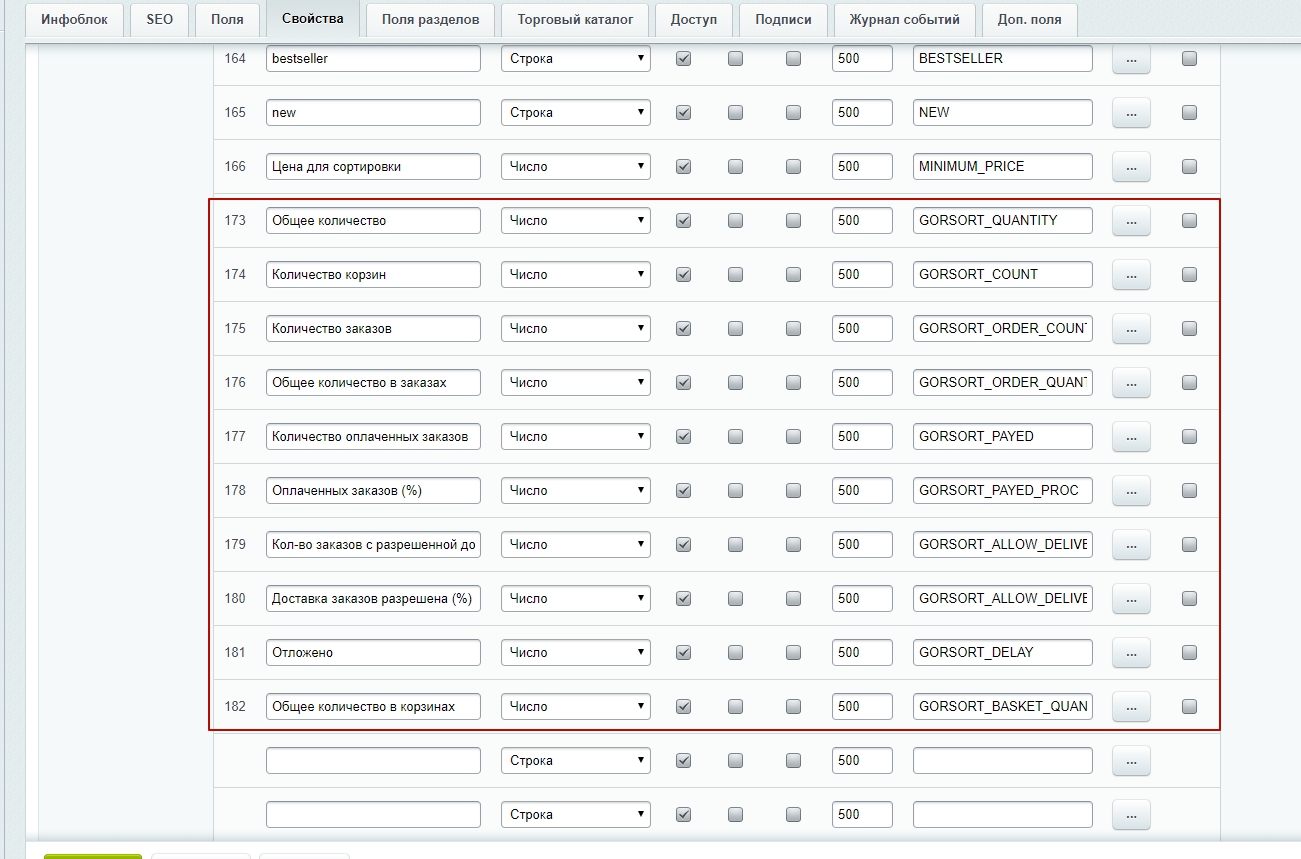Click ellipsis button for MINIMUM_PRICE property
The height and width of the screenshot is (859, 1301).
point(1131,167)
